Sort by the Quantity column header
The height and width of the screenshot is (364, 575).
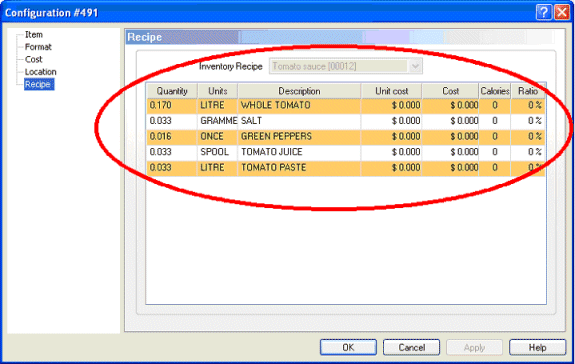pyautogui.click(x=172, y=91)
